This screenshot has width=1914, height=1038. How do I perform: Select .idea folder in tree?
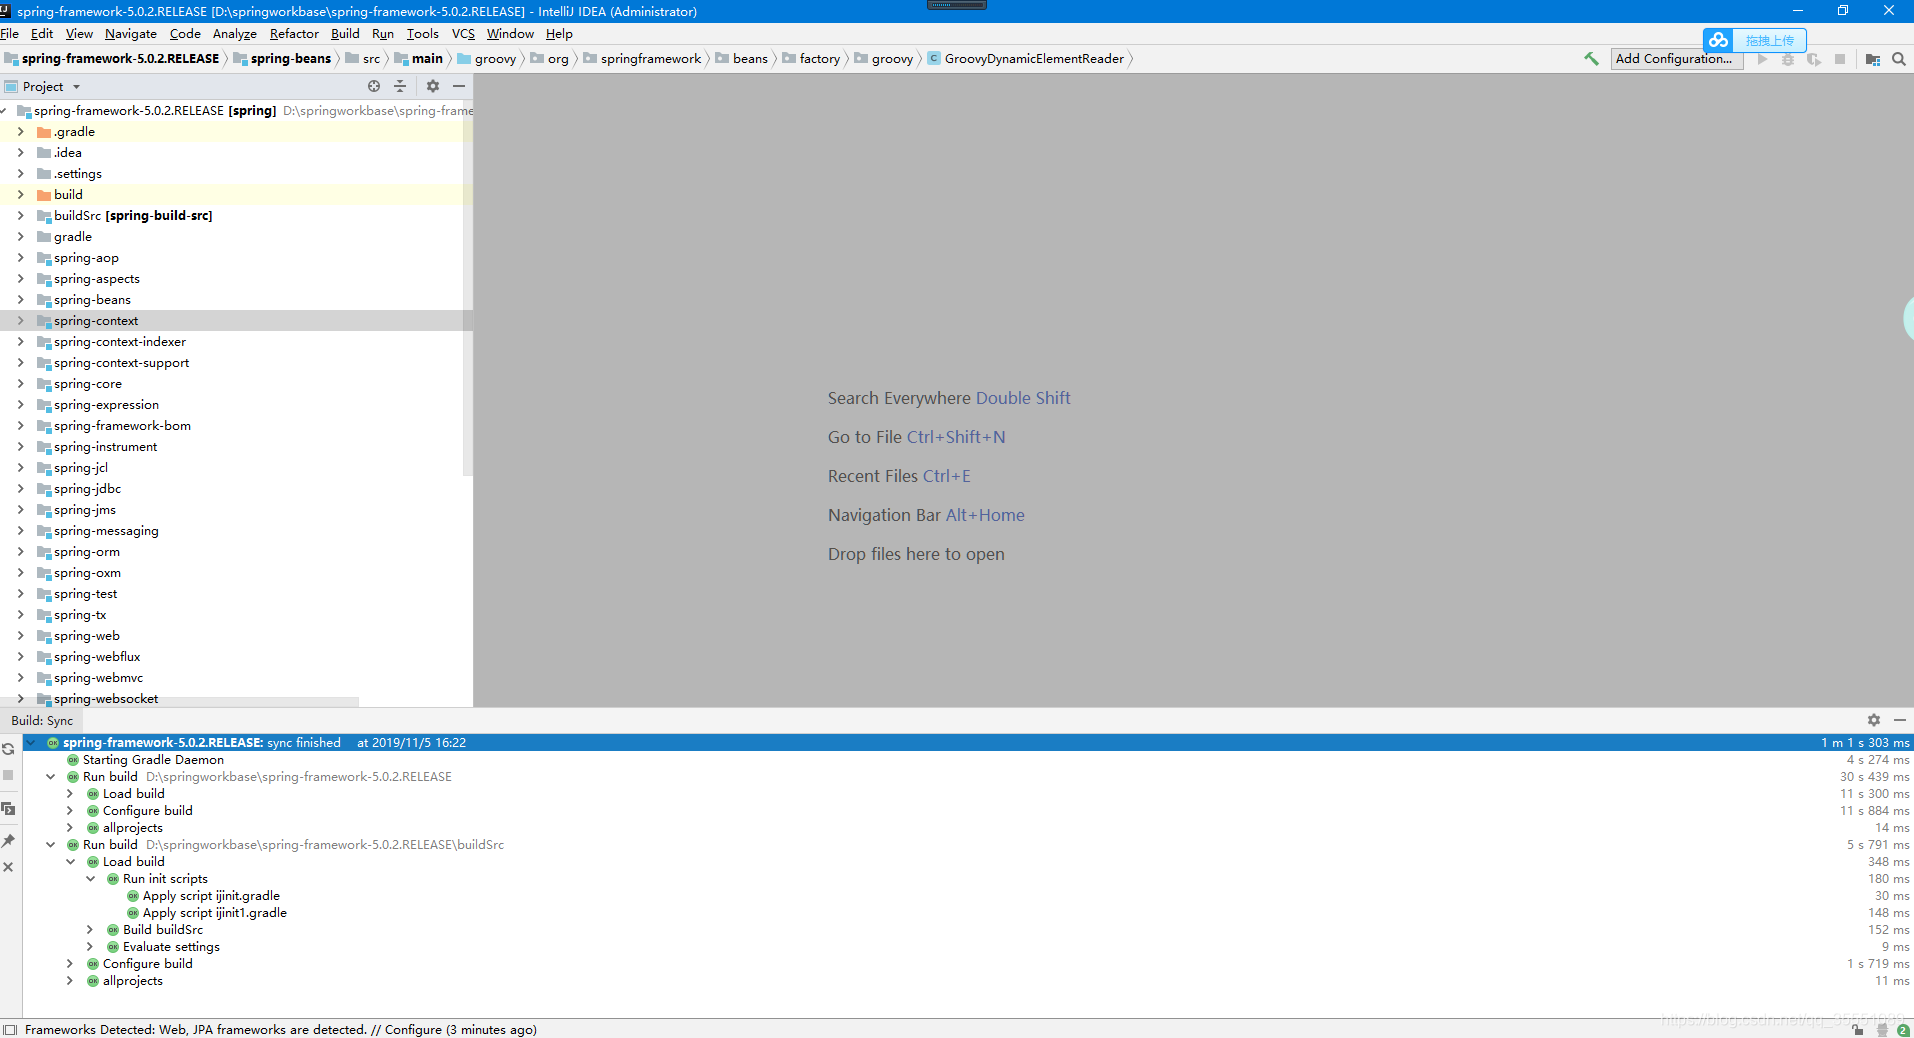pos(68,153)
